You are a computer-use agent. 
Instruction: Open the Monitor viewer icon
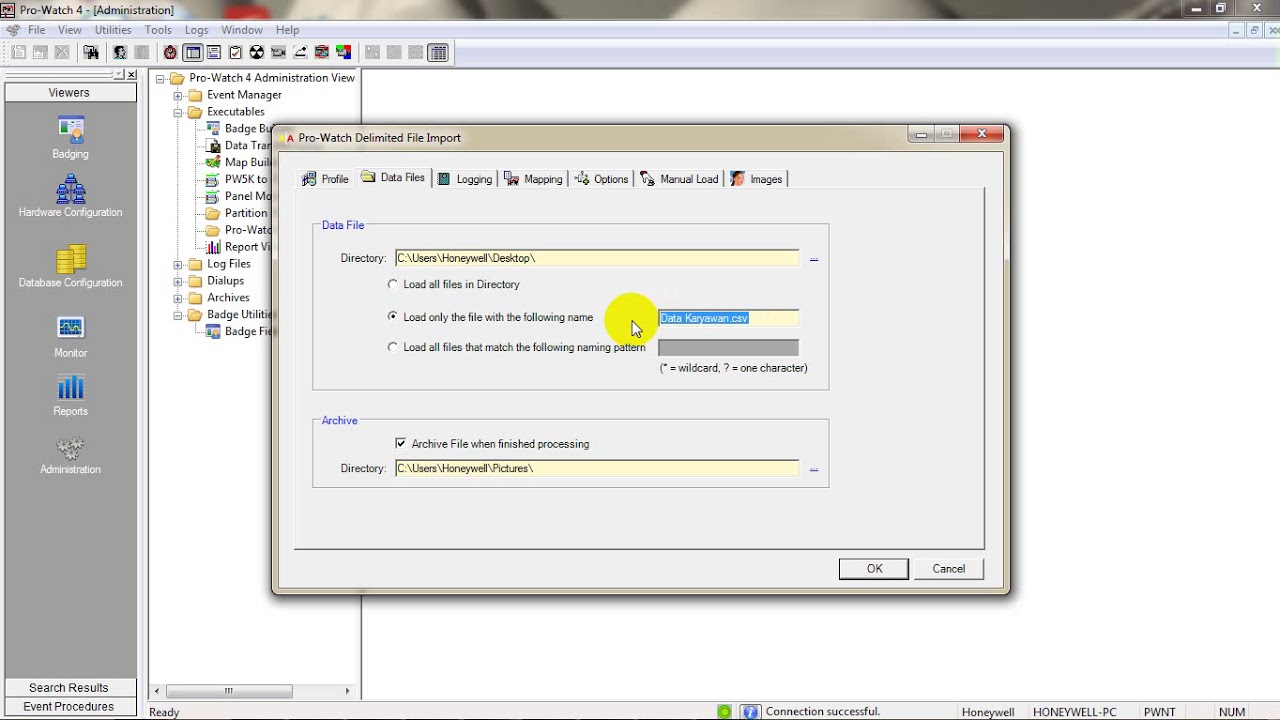click(x=70, y=329)
